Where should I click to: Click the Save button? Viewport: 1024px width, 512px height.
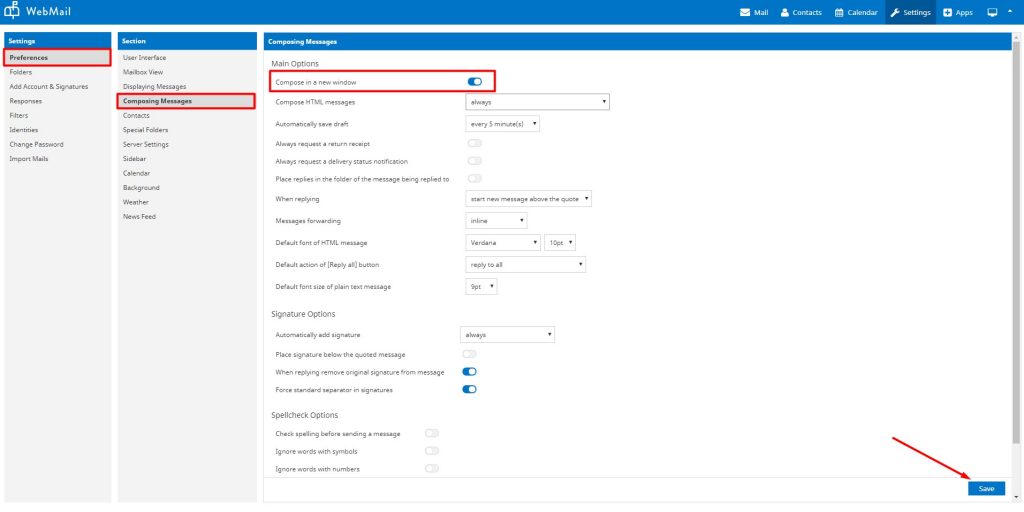tap(986, 488)
